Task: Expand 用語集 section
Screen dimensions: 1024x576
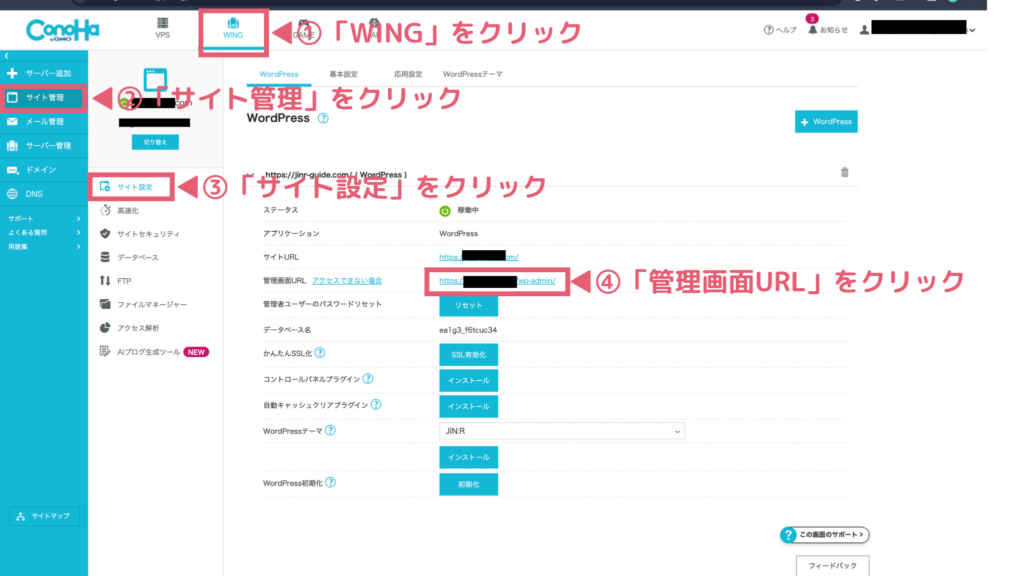Action: (x=44, y=247)
